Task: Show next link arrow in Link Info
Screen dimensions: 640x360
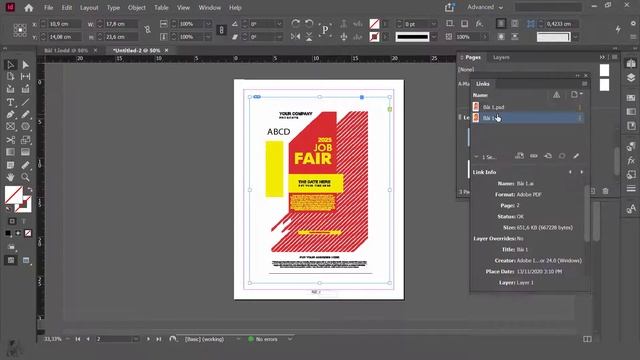Action: [x=582, y=172]
